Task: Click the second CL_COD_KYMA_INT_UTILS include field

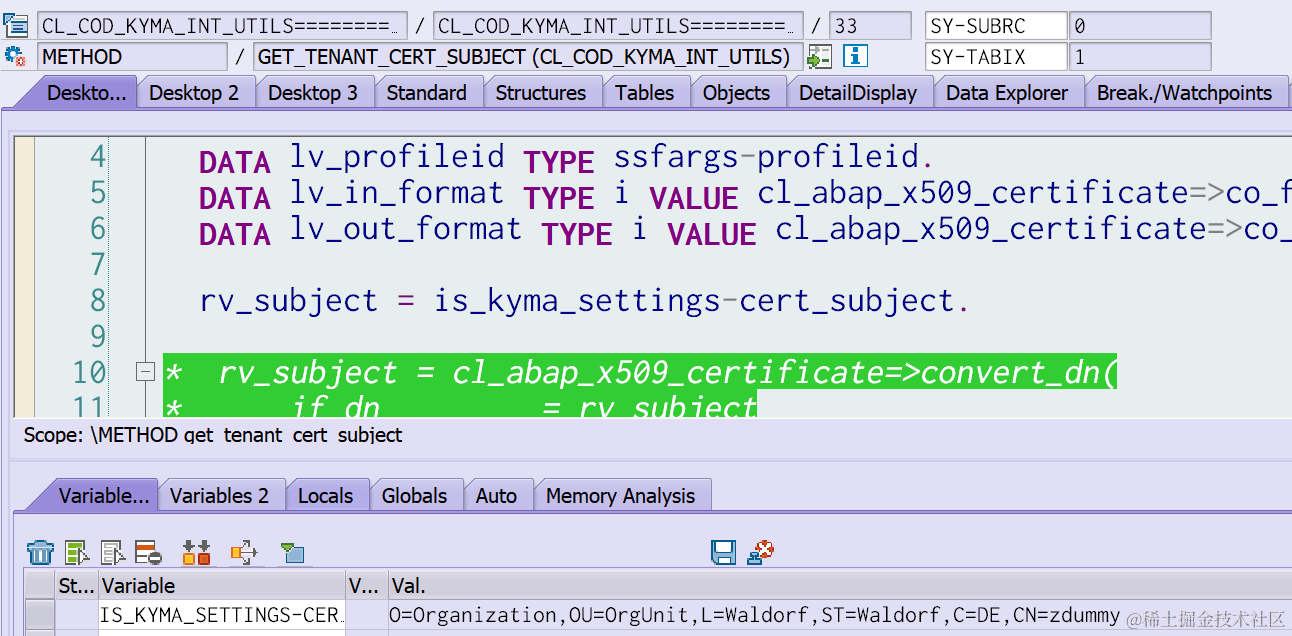Action: click(619, 25)
